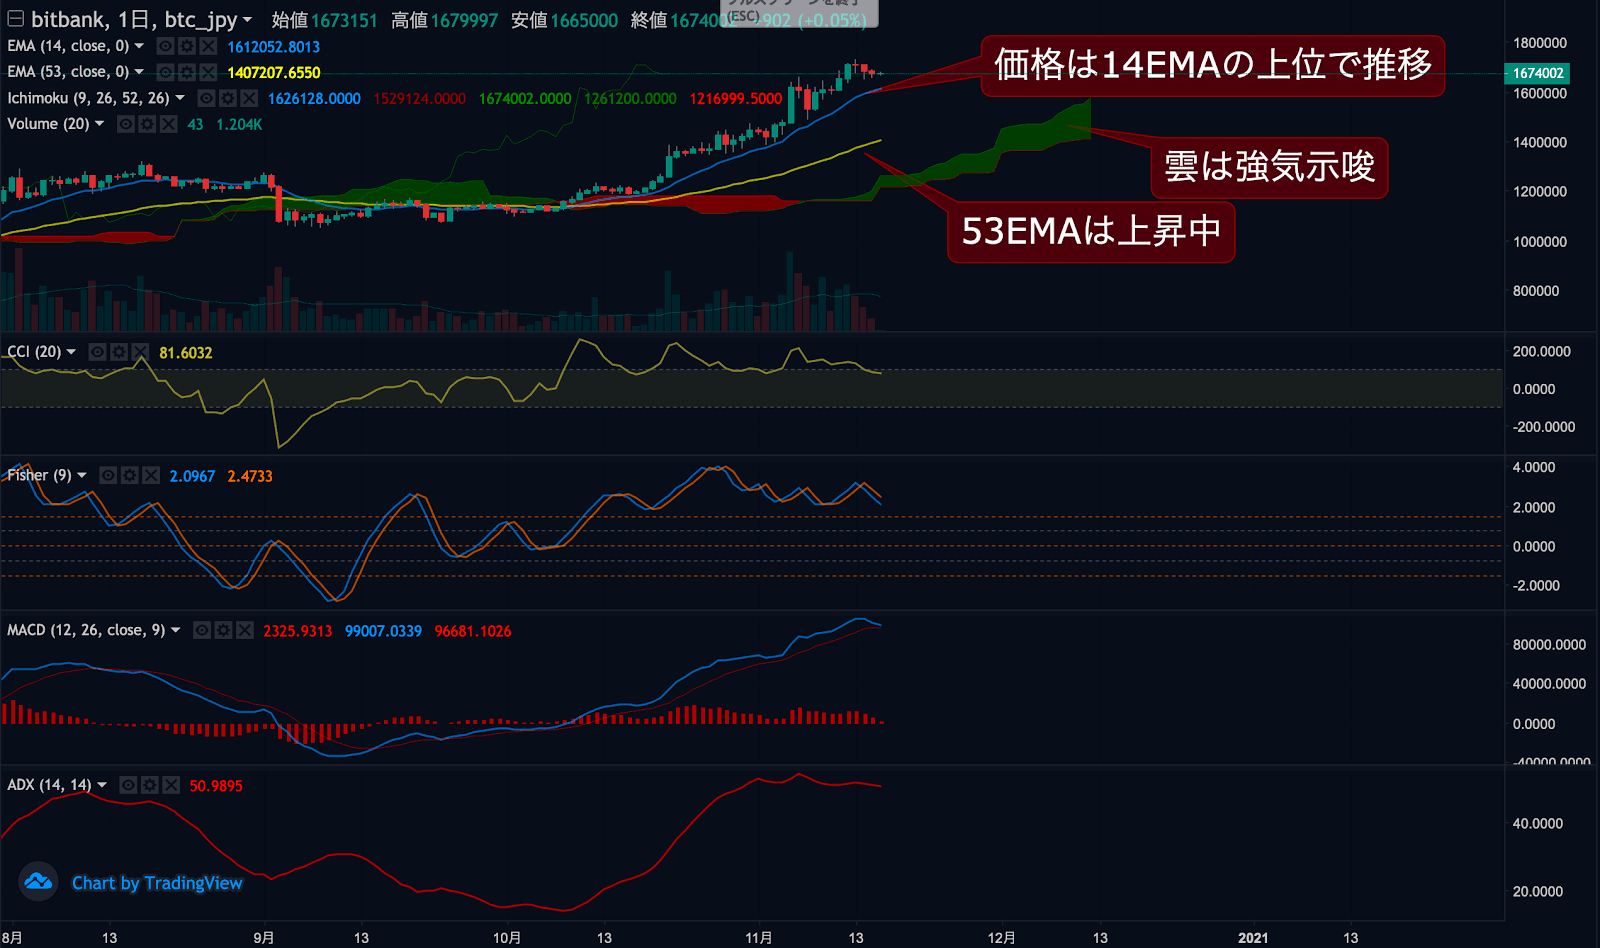Click the TradingView cloud logo icon
Viewport: 1600px width, 948px height.
[x=38, y=882]
